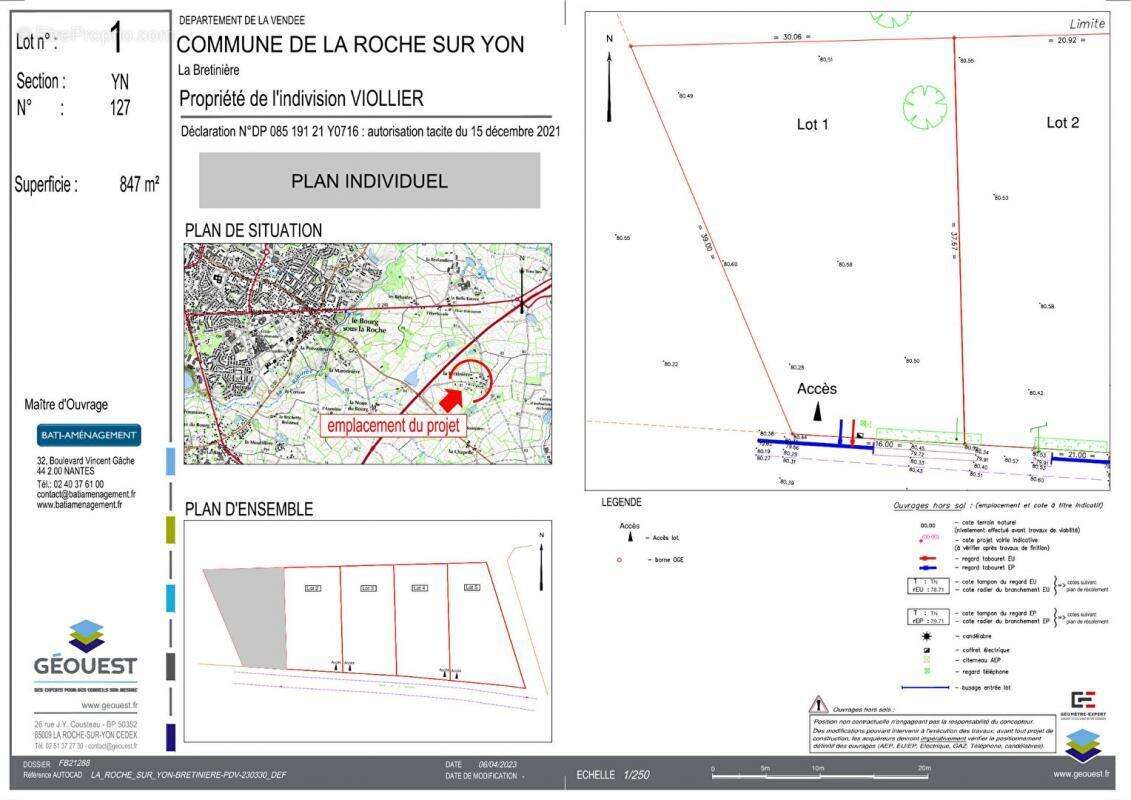Click the candélabre symbol in the legend
Screen dimensions: 1131x800
(x=927, y=636)
